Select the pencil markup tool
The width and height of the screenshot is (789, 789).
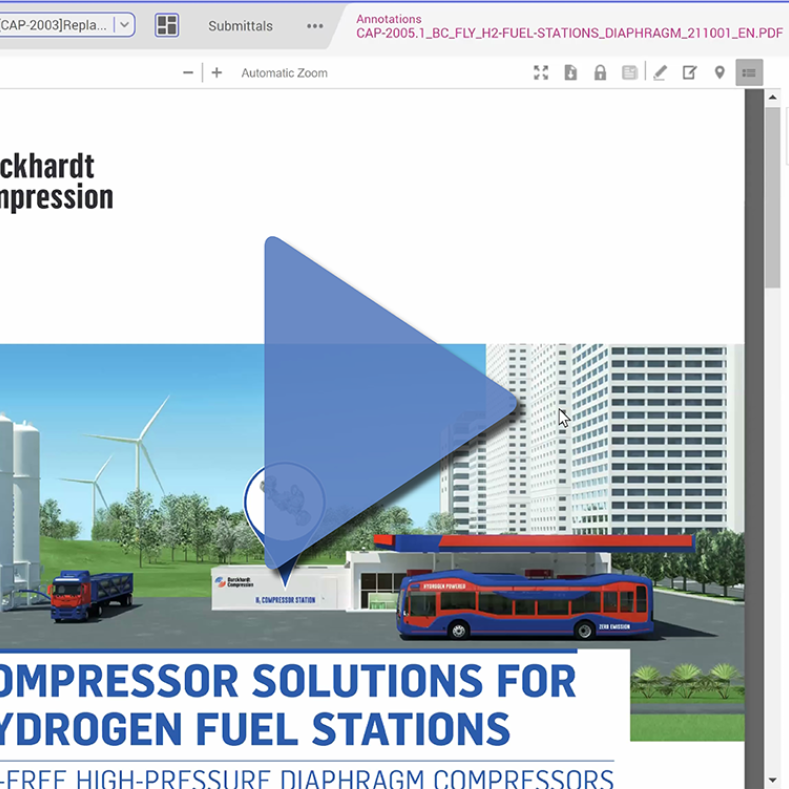coord(660,73)
